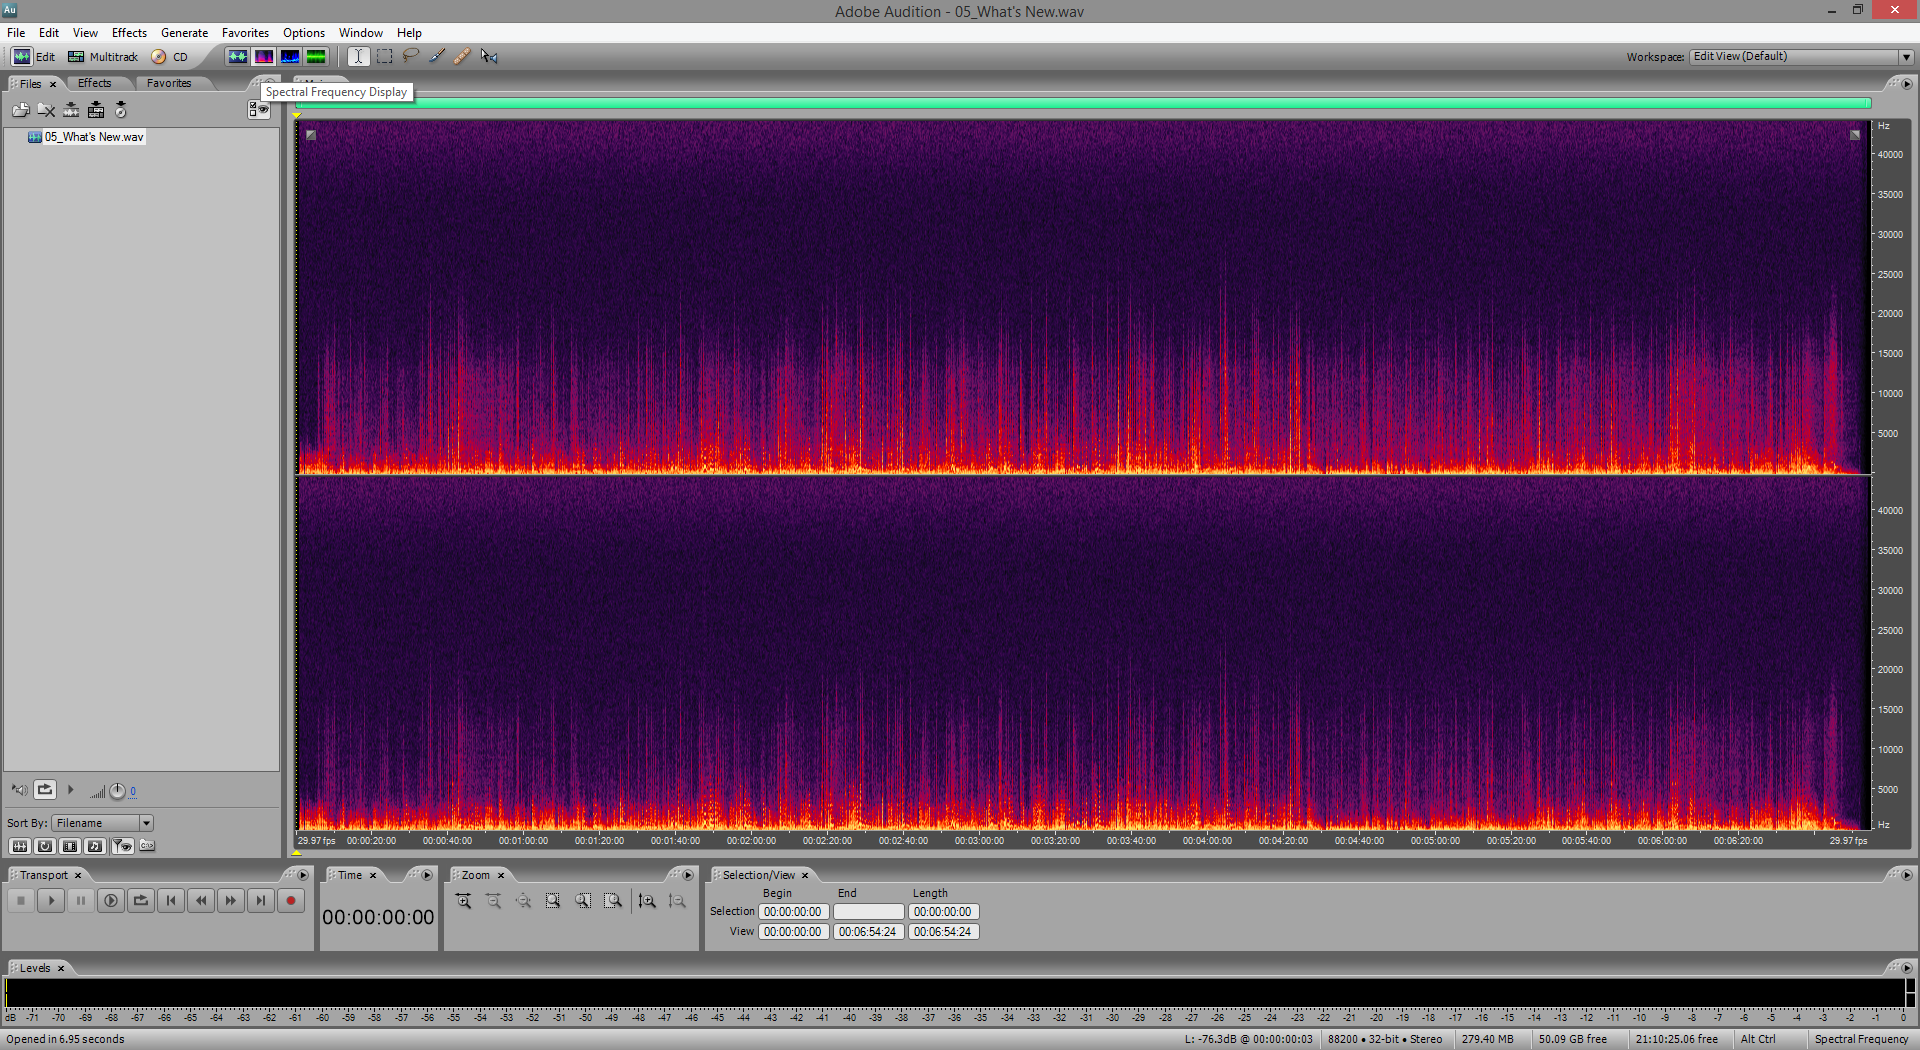This screenshot has height=1050, width=1920.
Task: Open the File menu
Action: (16, 33)
